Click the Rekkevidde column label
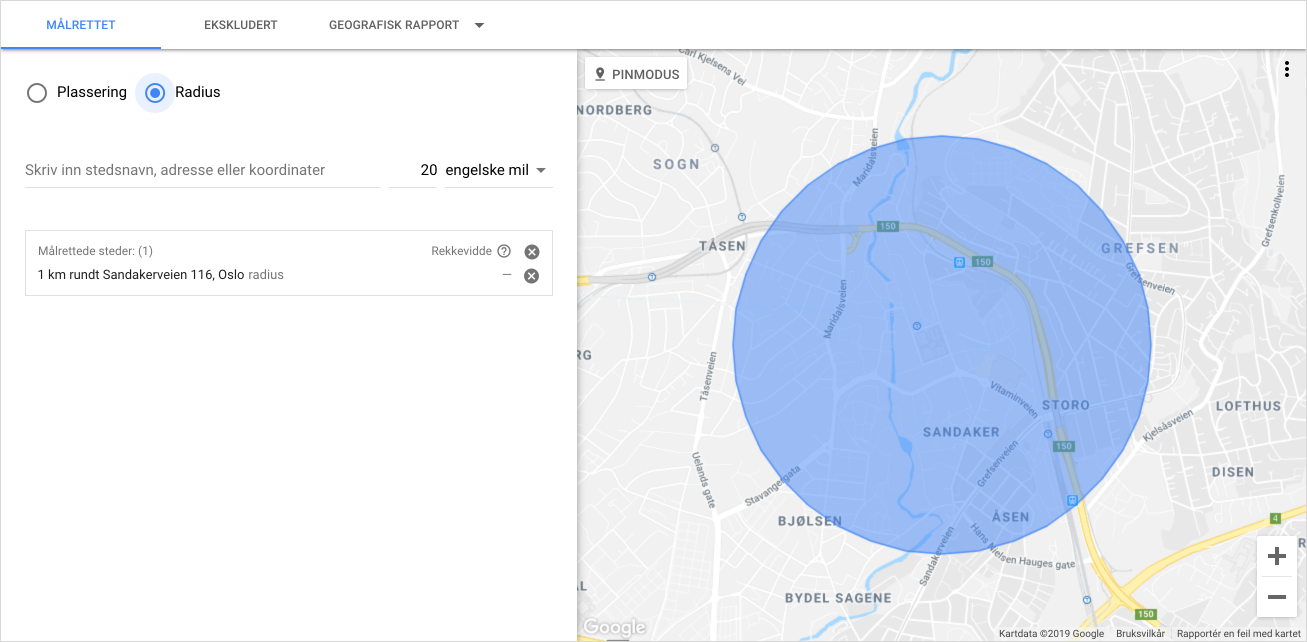This screenshot has width=1307, height=642. pos(461,251)
